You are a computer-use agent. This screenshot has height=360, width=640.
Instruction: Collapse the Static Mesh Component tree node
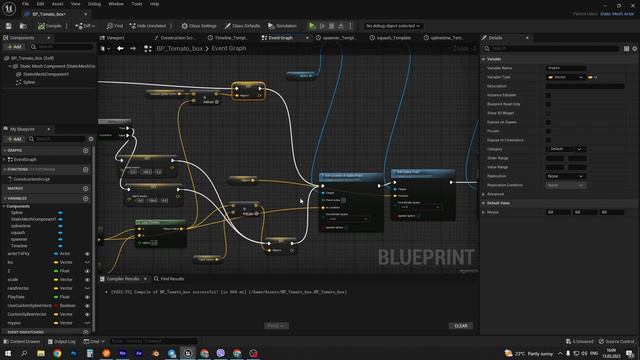[10, 66]
